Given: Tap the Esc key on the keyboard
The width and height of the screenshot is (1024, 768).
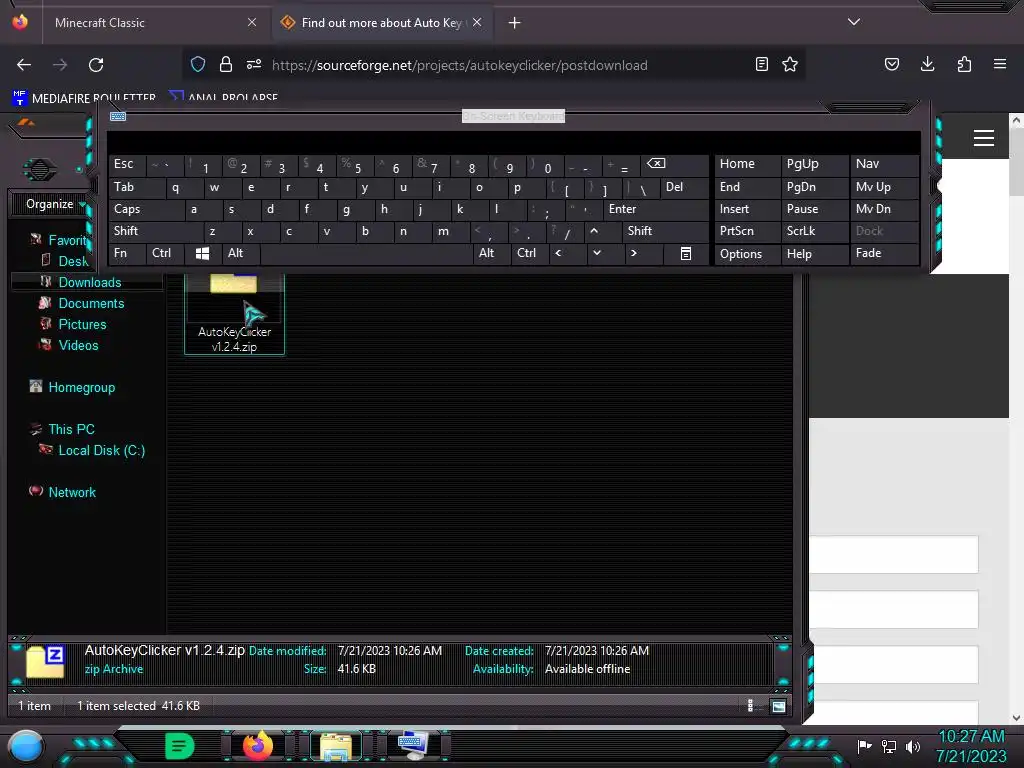Looking at the screenshot, I should [127, 164].
